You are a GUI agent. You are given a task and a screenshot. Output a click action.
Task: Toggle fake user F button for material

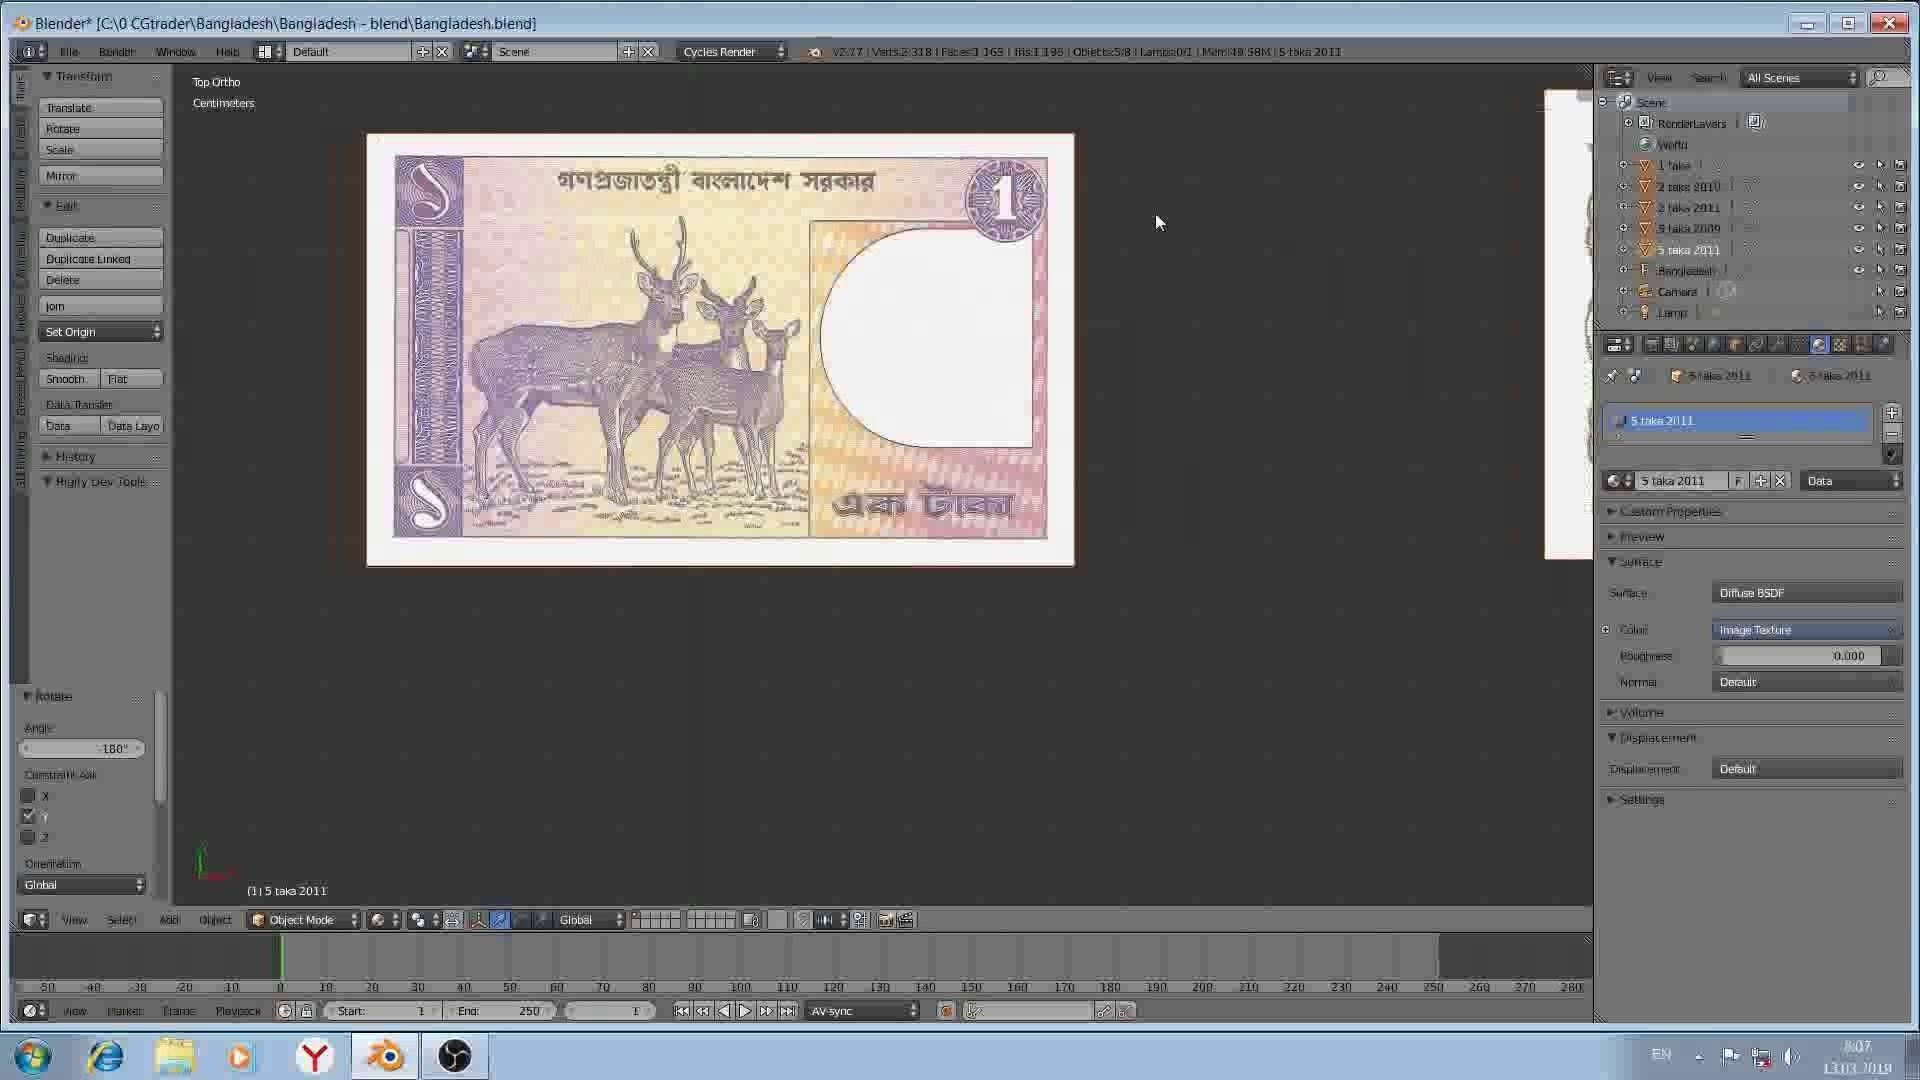click(x=1738, y=481)
